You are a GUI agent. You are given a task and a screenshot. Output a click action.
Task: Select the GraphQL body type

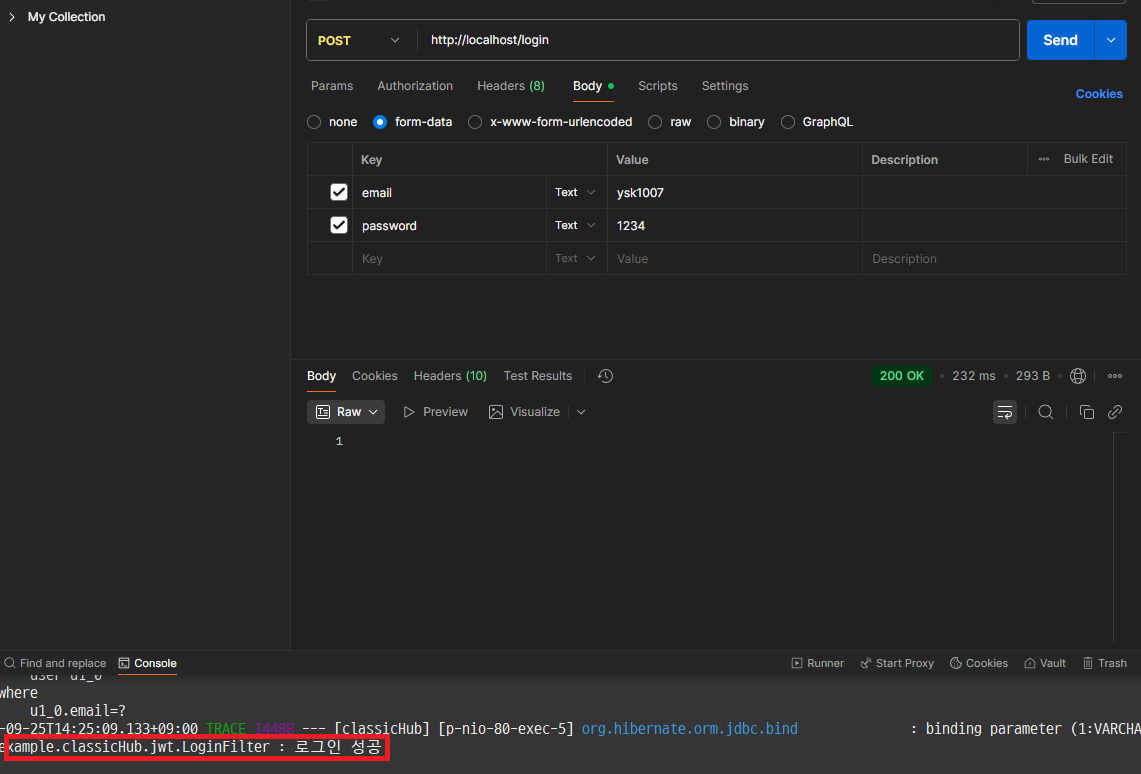click(787, 122)
